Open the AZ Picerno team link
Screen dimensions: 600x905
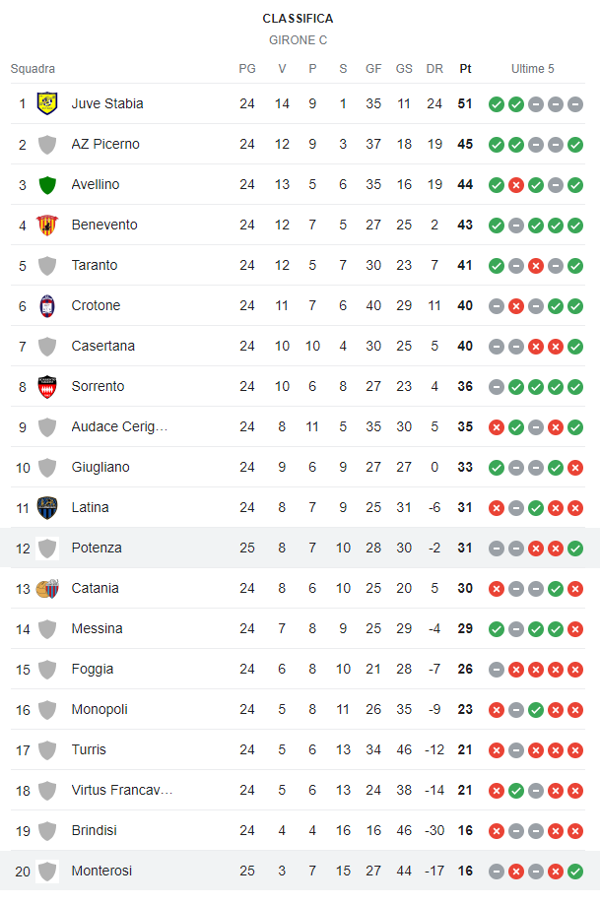(x=105, y=144)
